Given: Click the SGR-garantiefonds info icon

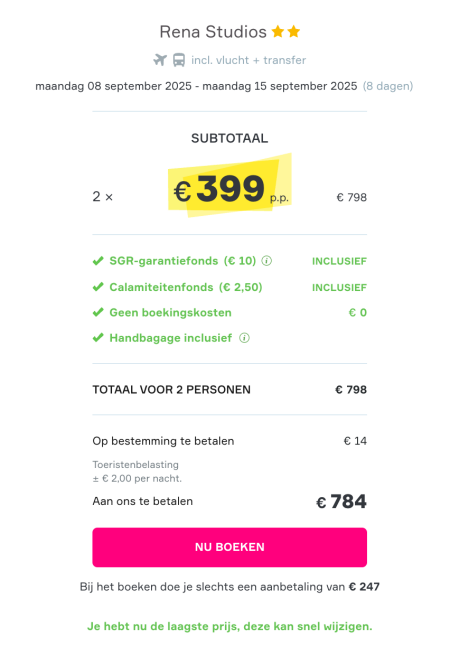Looking at the screenshot, I should [266, 261].
